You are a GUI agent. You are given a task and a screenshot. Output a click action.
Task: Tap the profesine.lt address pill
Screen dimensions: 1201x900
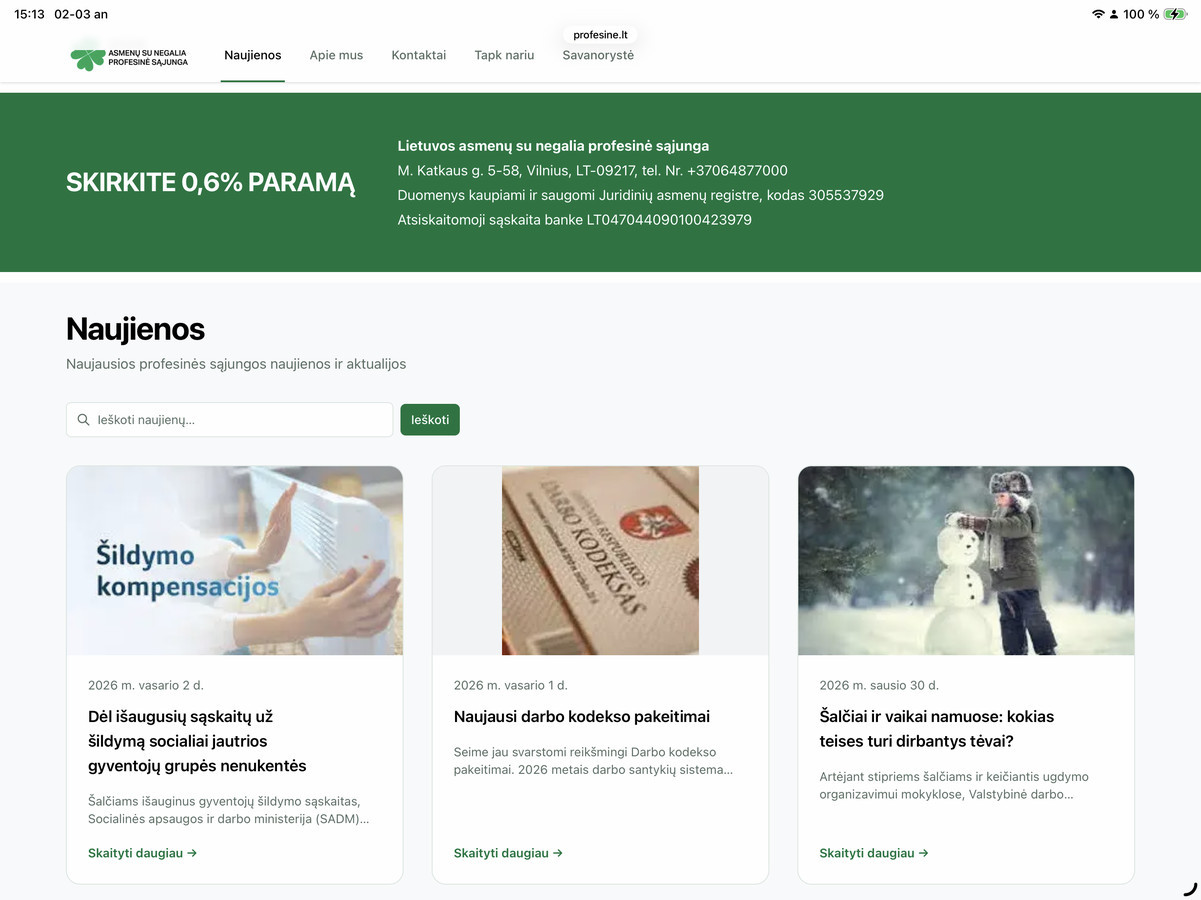click(600, 35)
